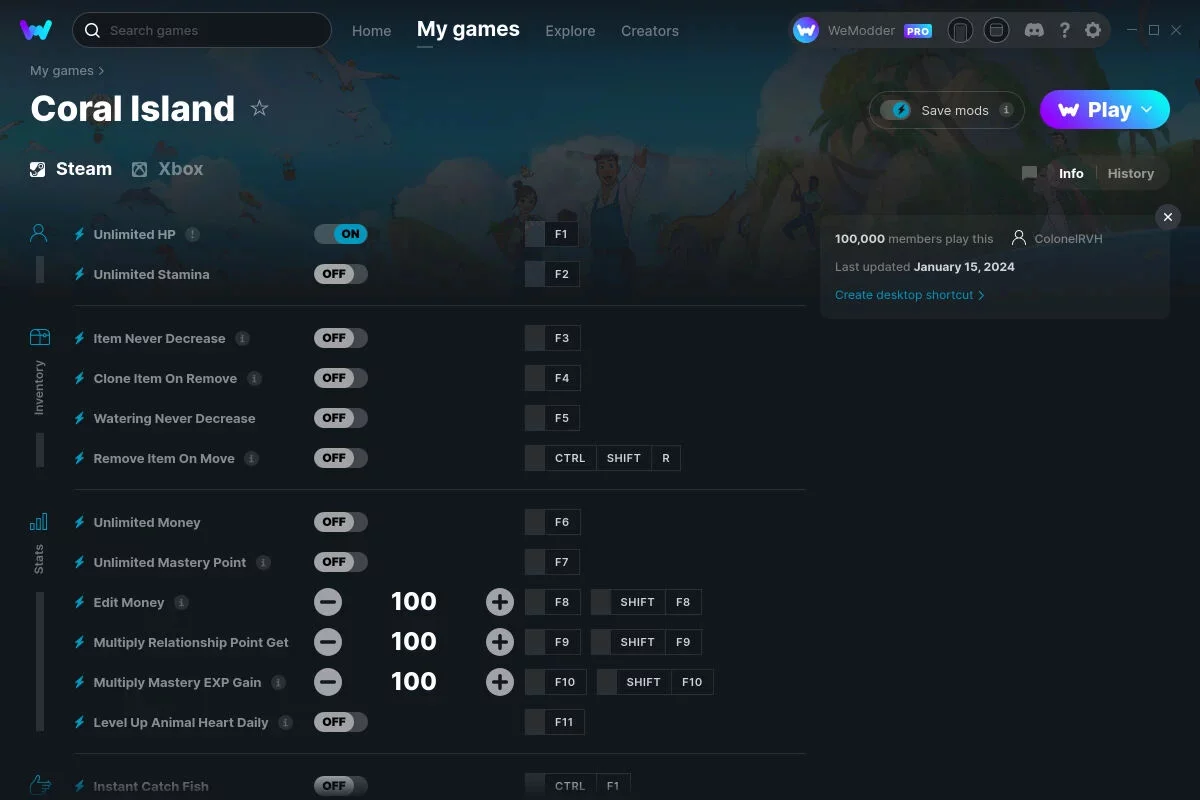This screenshot has width=1200, height=800.
Task: Change the CTRL SHIFT R hotkey binding
Action: point(603,458)
